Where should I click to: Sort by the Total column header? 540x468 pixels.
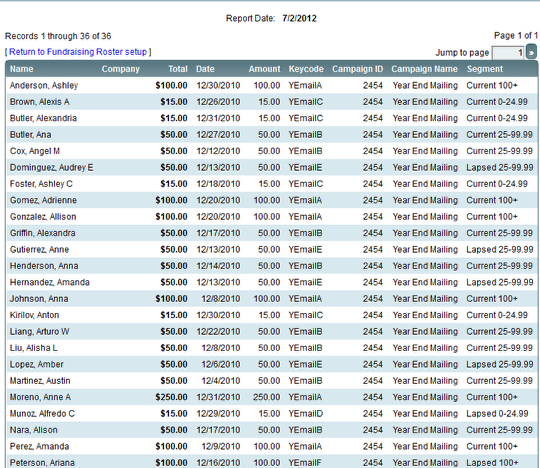click(178, 69)
